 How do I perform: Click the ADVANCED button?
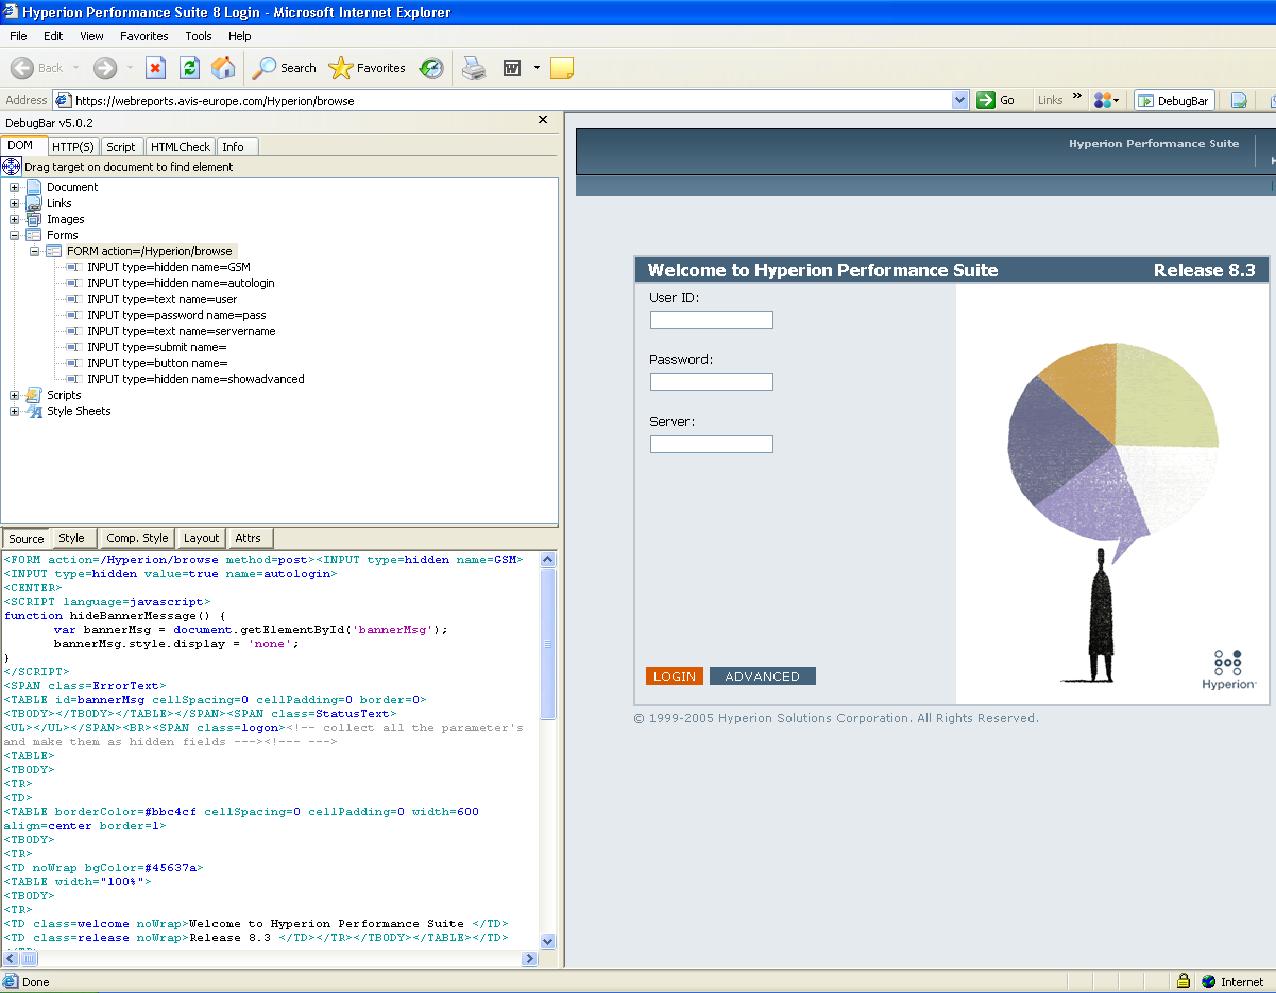[x=763, y=676]
